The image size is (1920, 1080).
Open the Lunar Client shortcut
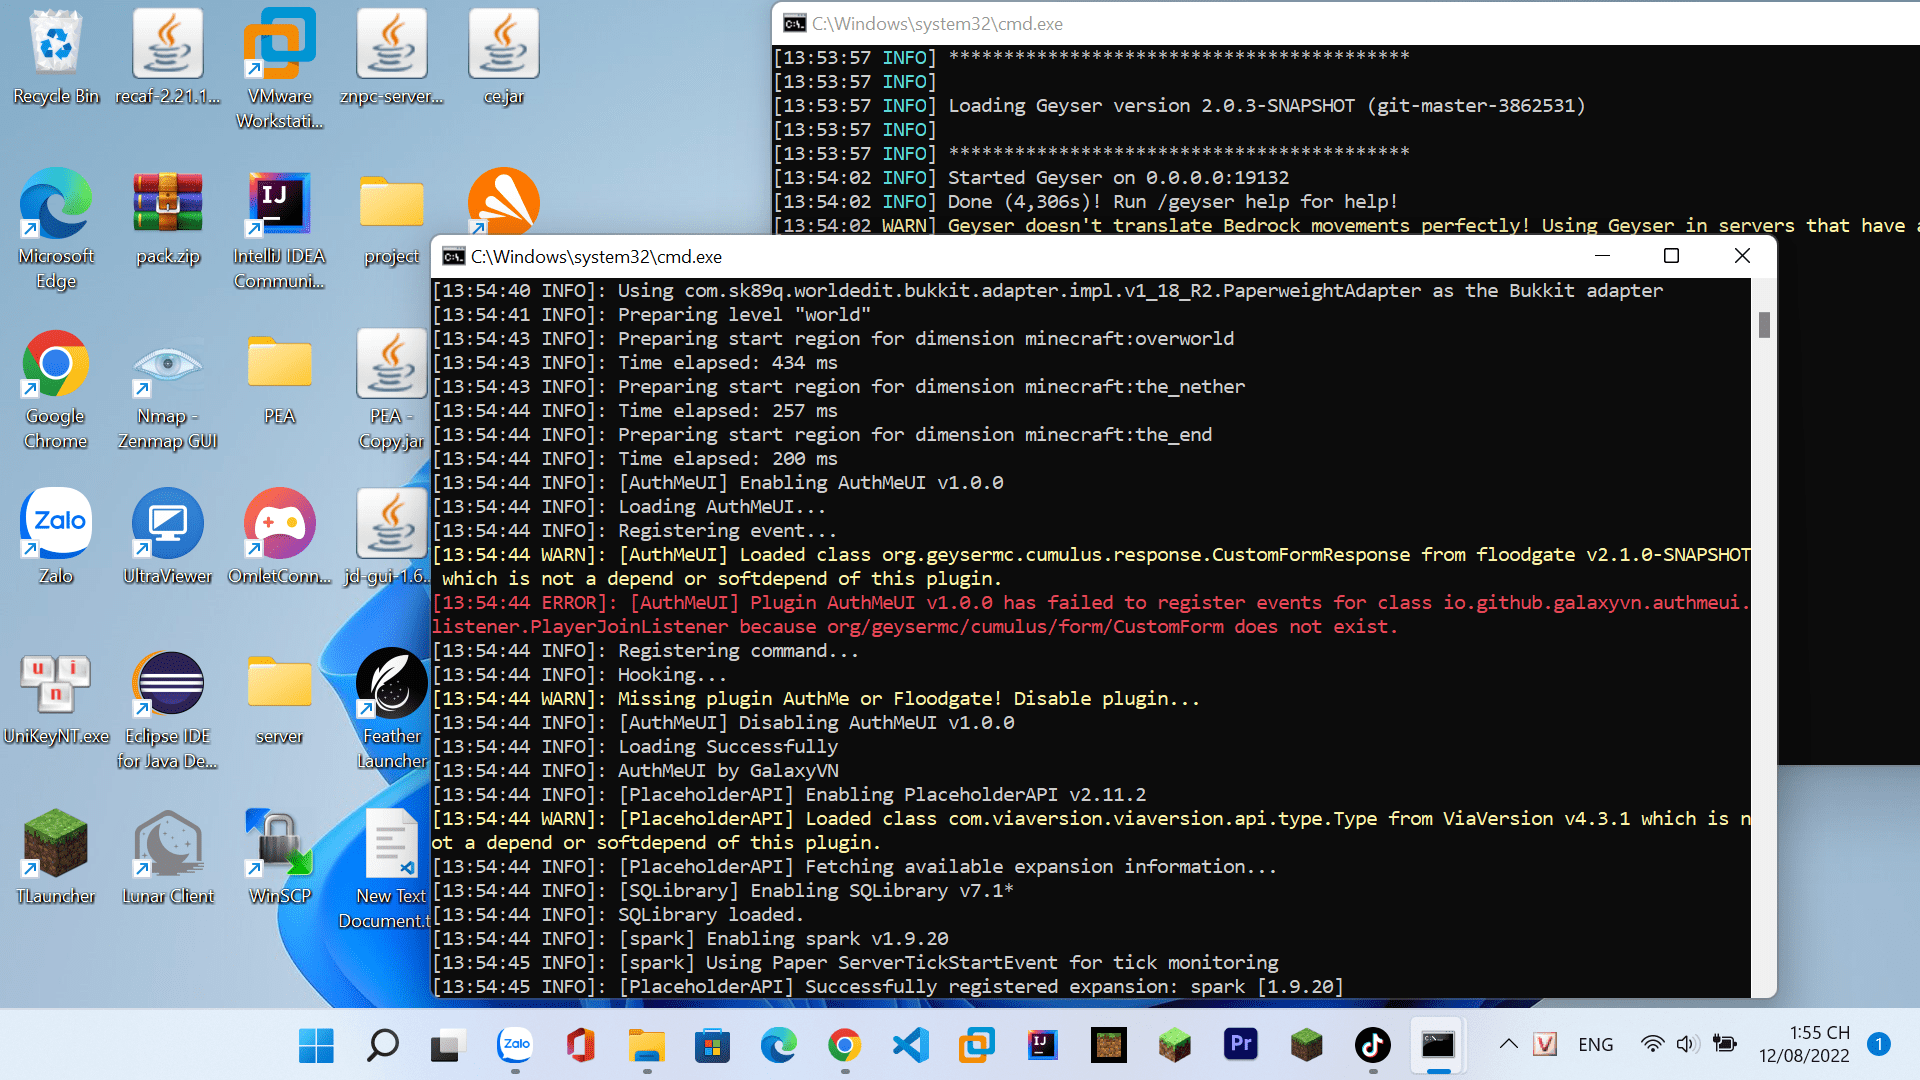(167, 845)
